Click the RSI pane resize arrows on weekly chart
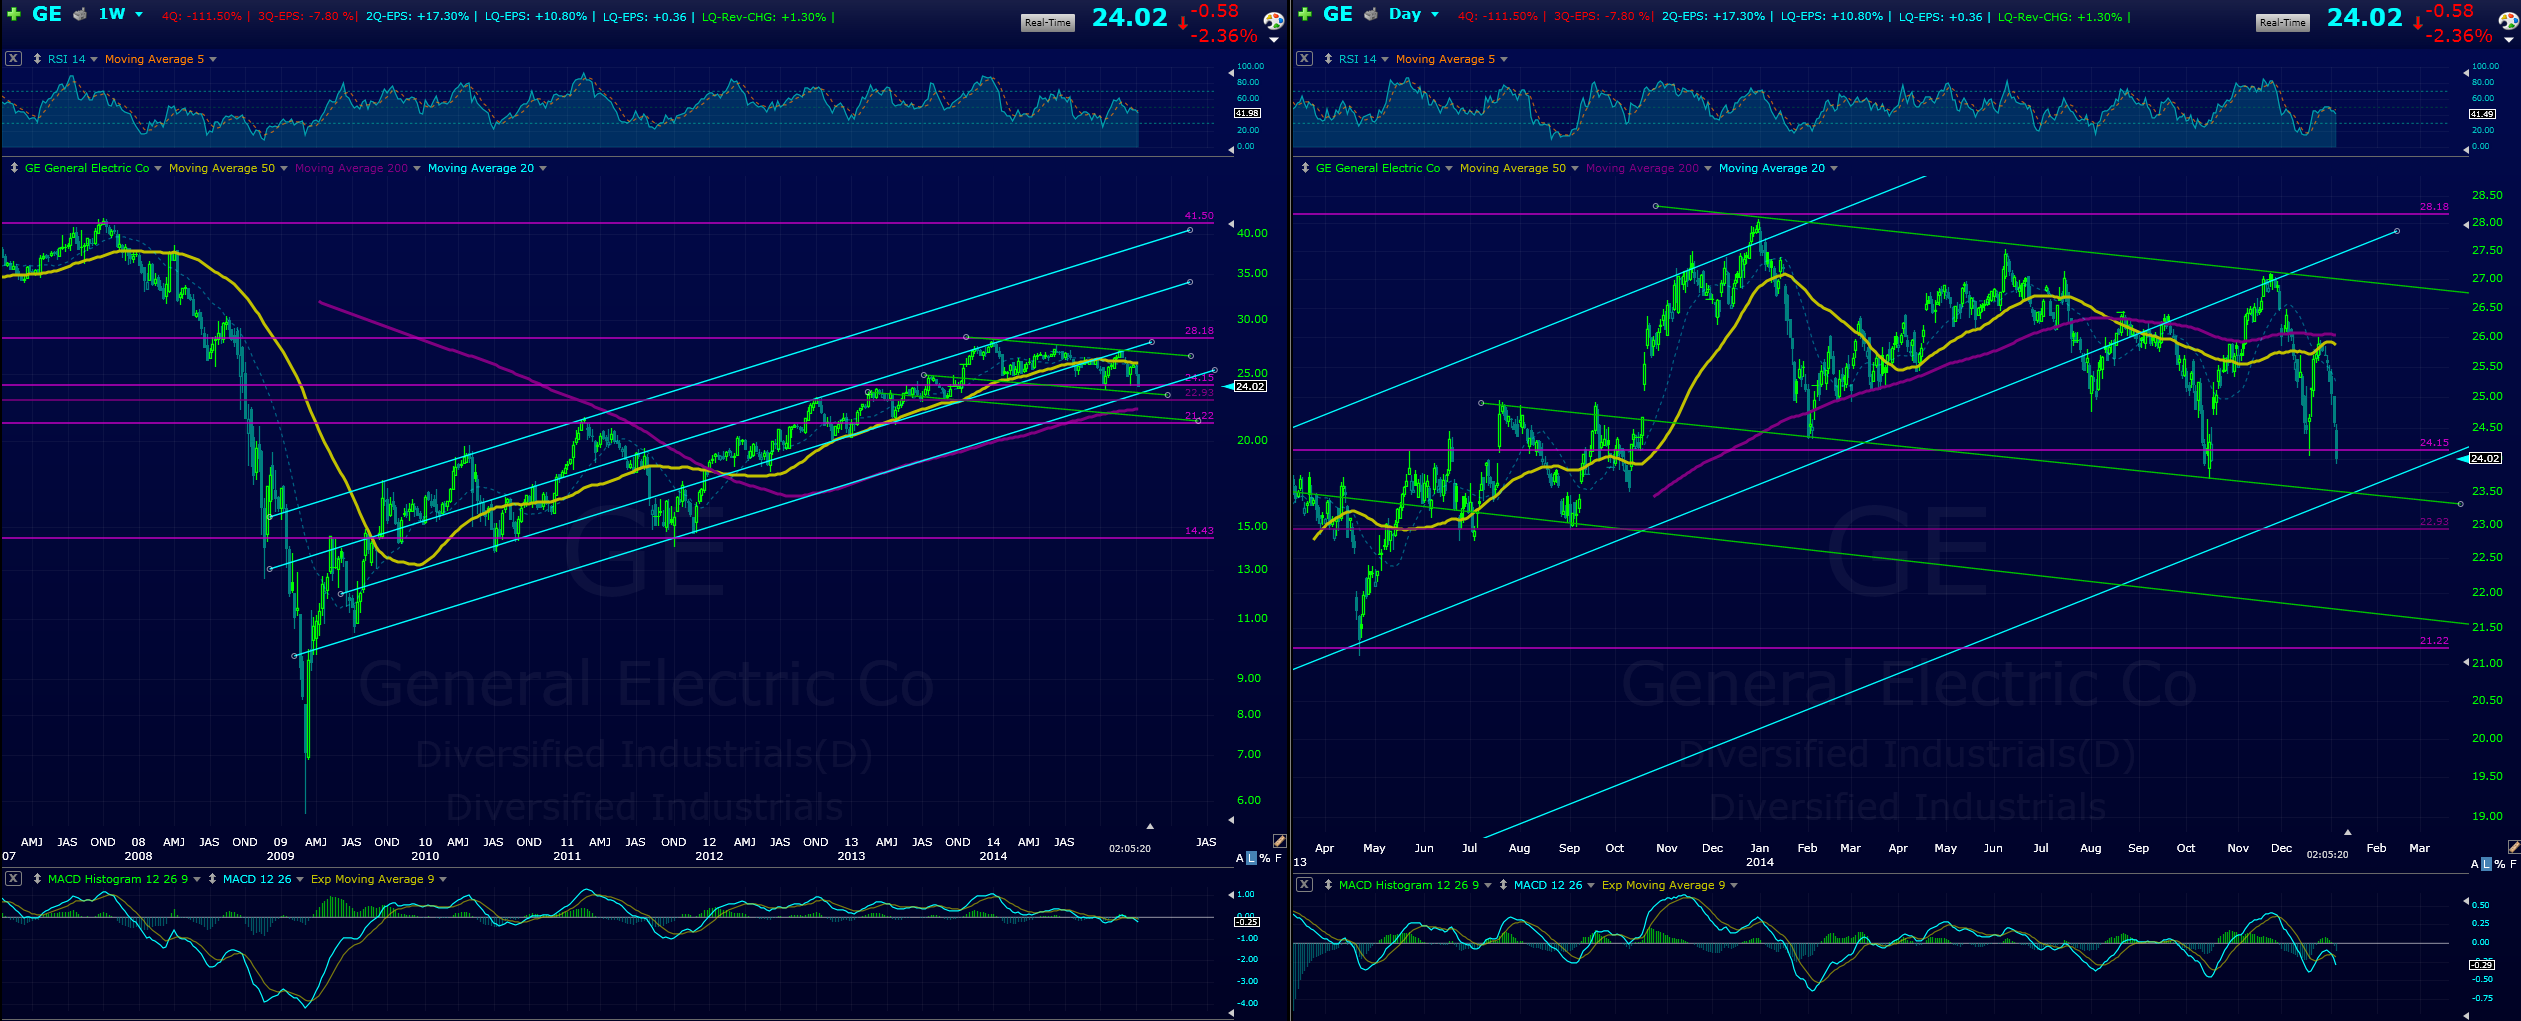2521x1021 pixels. (37, 59)
